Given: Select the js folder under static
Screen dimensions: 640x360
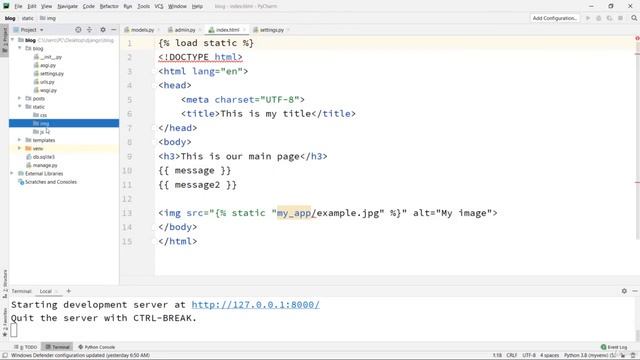Looking at the screenshot, I should [x=39, y=132].
